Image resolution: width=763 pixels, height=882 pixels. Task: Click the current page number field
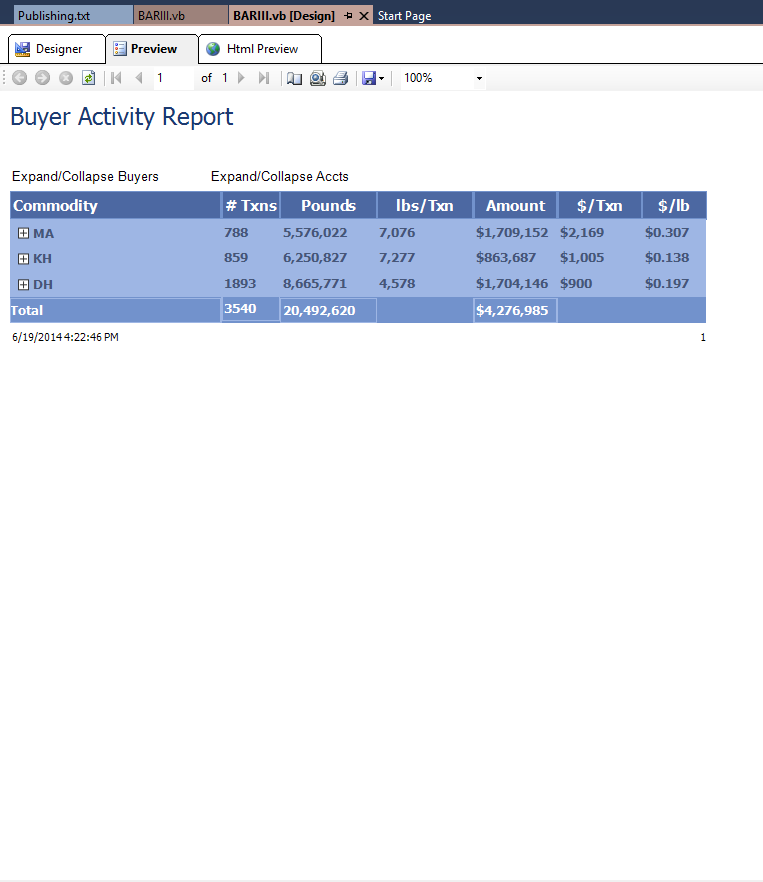(x=174, y=78)
